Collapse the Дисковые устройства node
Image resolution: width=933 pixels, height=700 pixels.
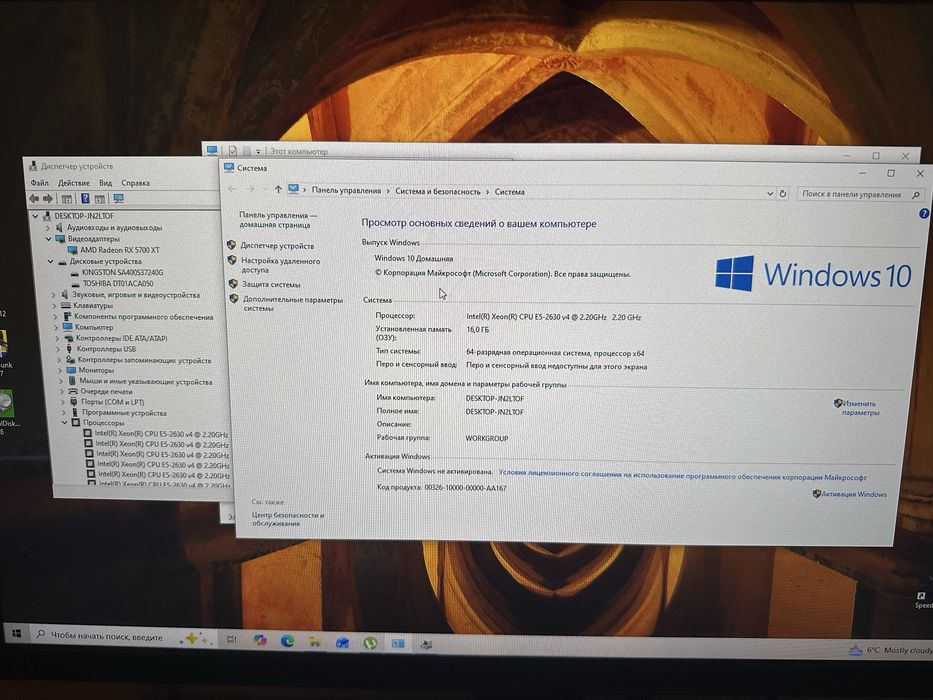51,261
